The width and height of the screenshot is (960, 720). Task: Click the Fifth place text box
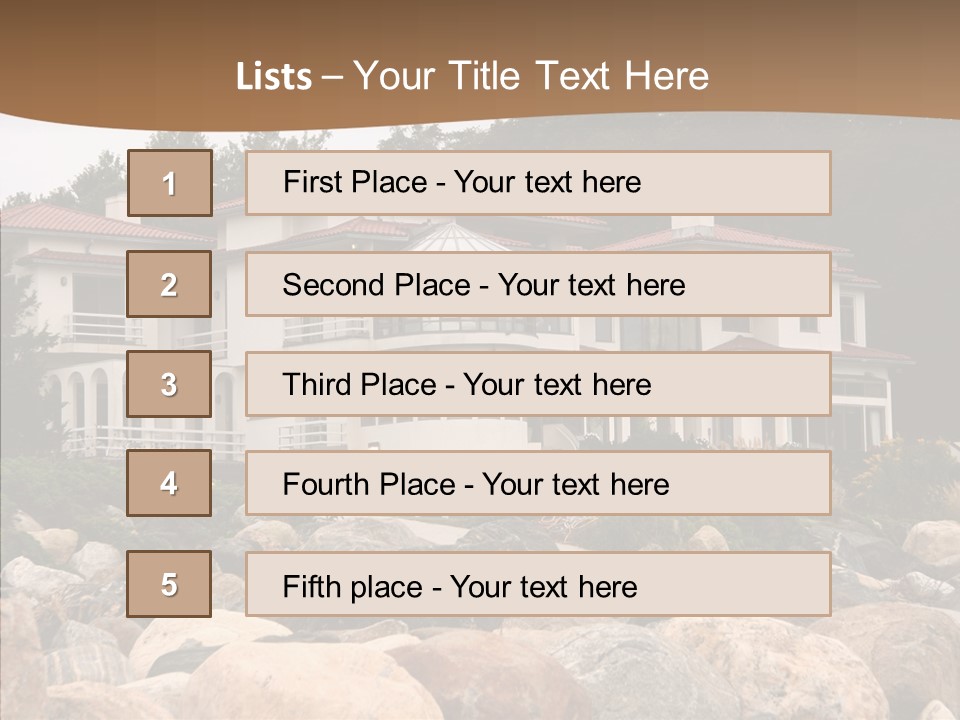click(538, 585)
